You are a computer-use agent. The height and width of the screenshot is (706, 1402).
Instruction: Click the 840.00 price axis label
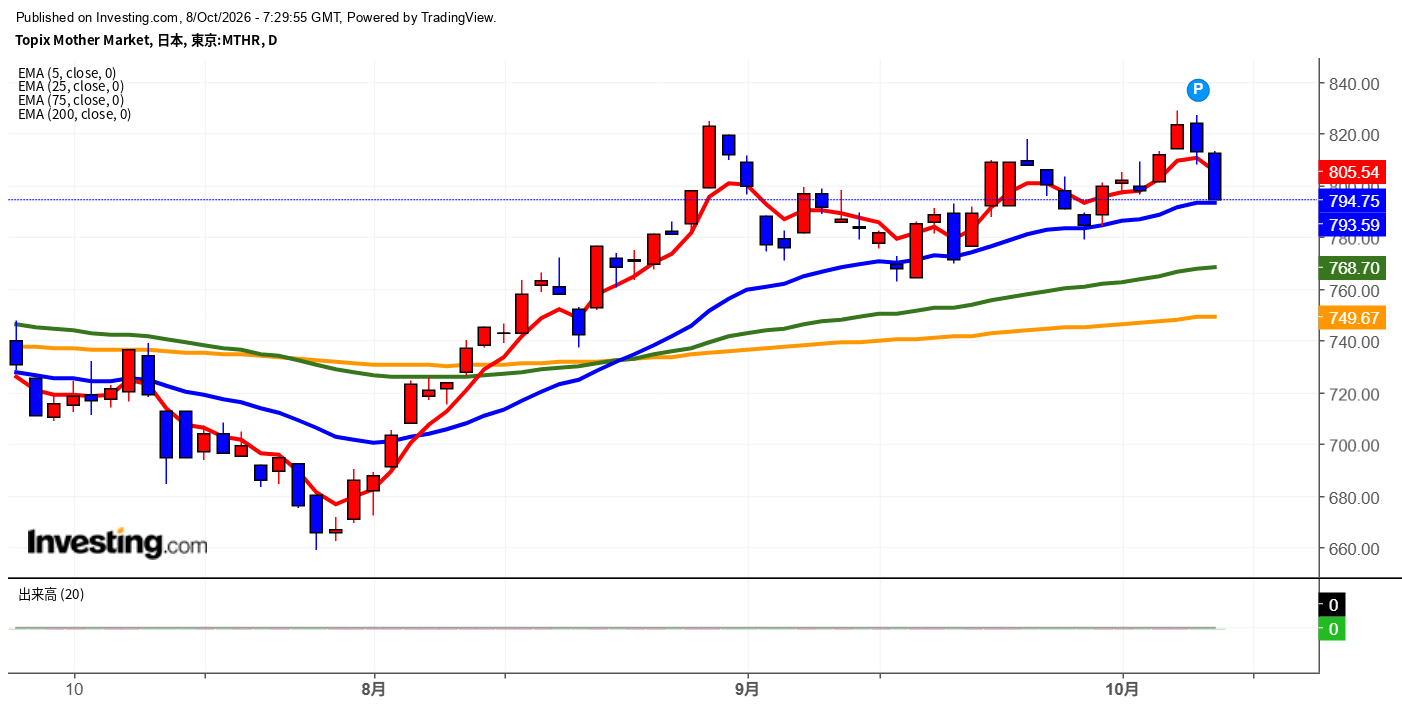1353,84
